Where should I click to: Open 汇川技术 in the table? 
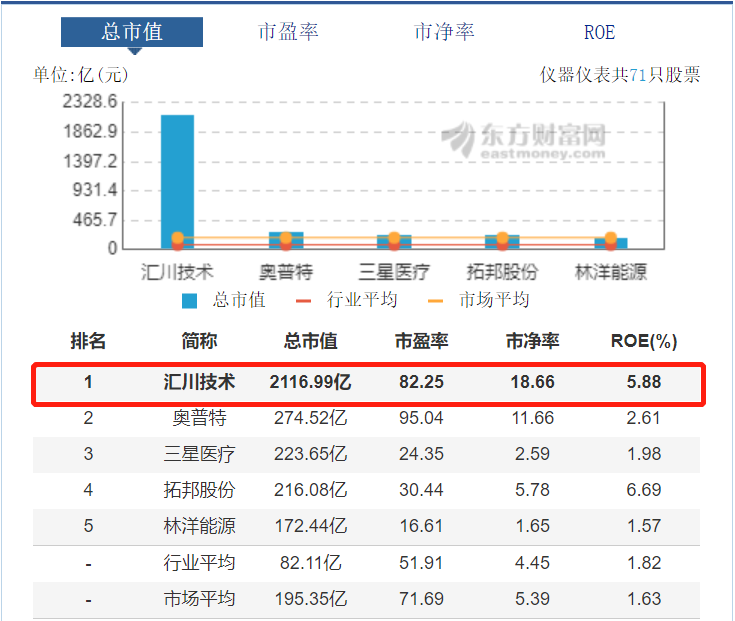click(x=199, y=382)
